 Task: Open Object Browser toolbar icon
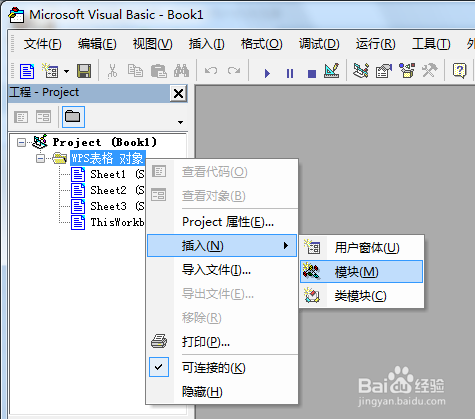(x=407, y=71)
